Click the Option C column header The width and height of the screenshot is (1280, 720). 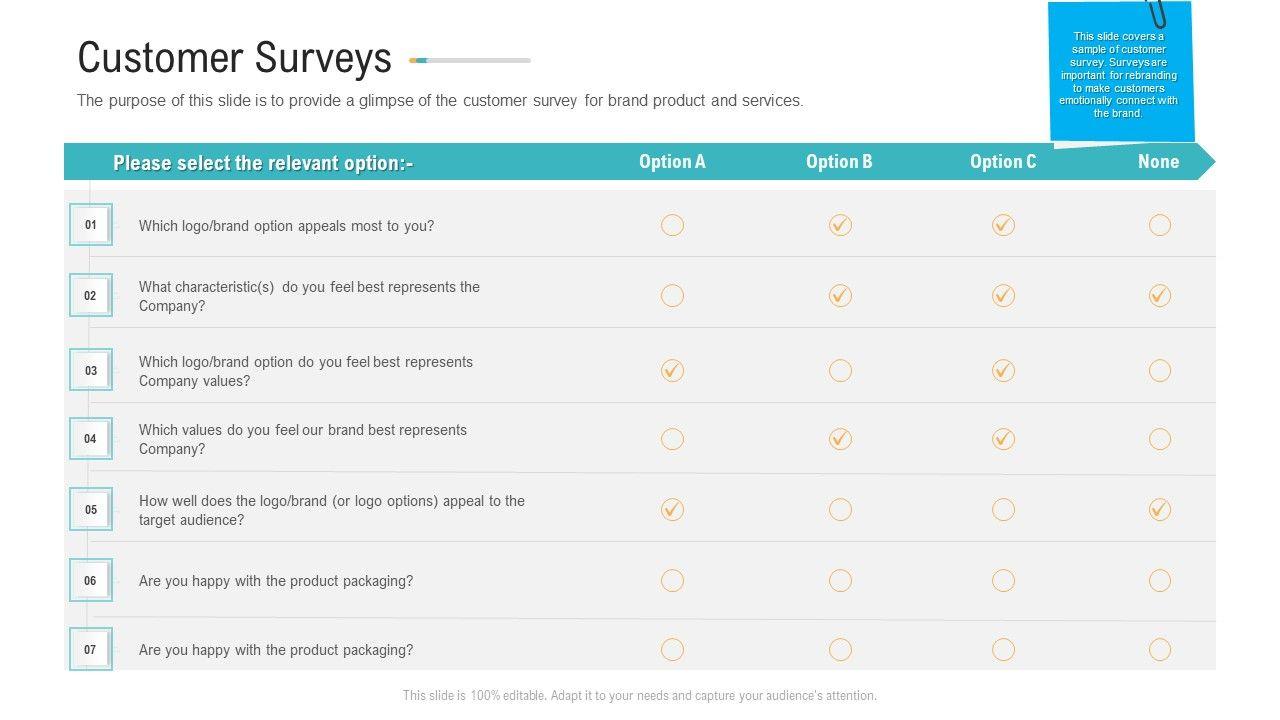tap(1003, 162)
